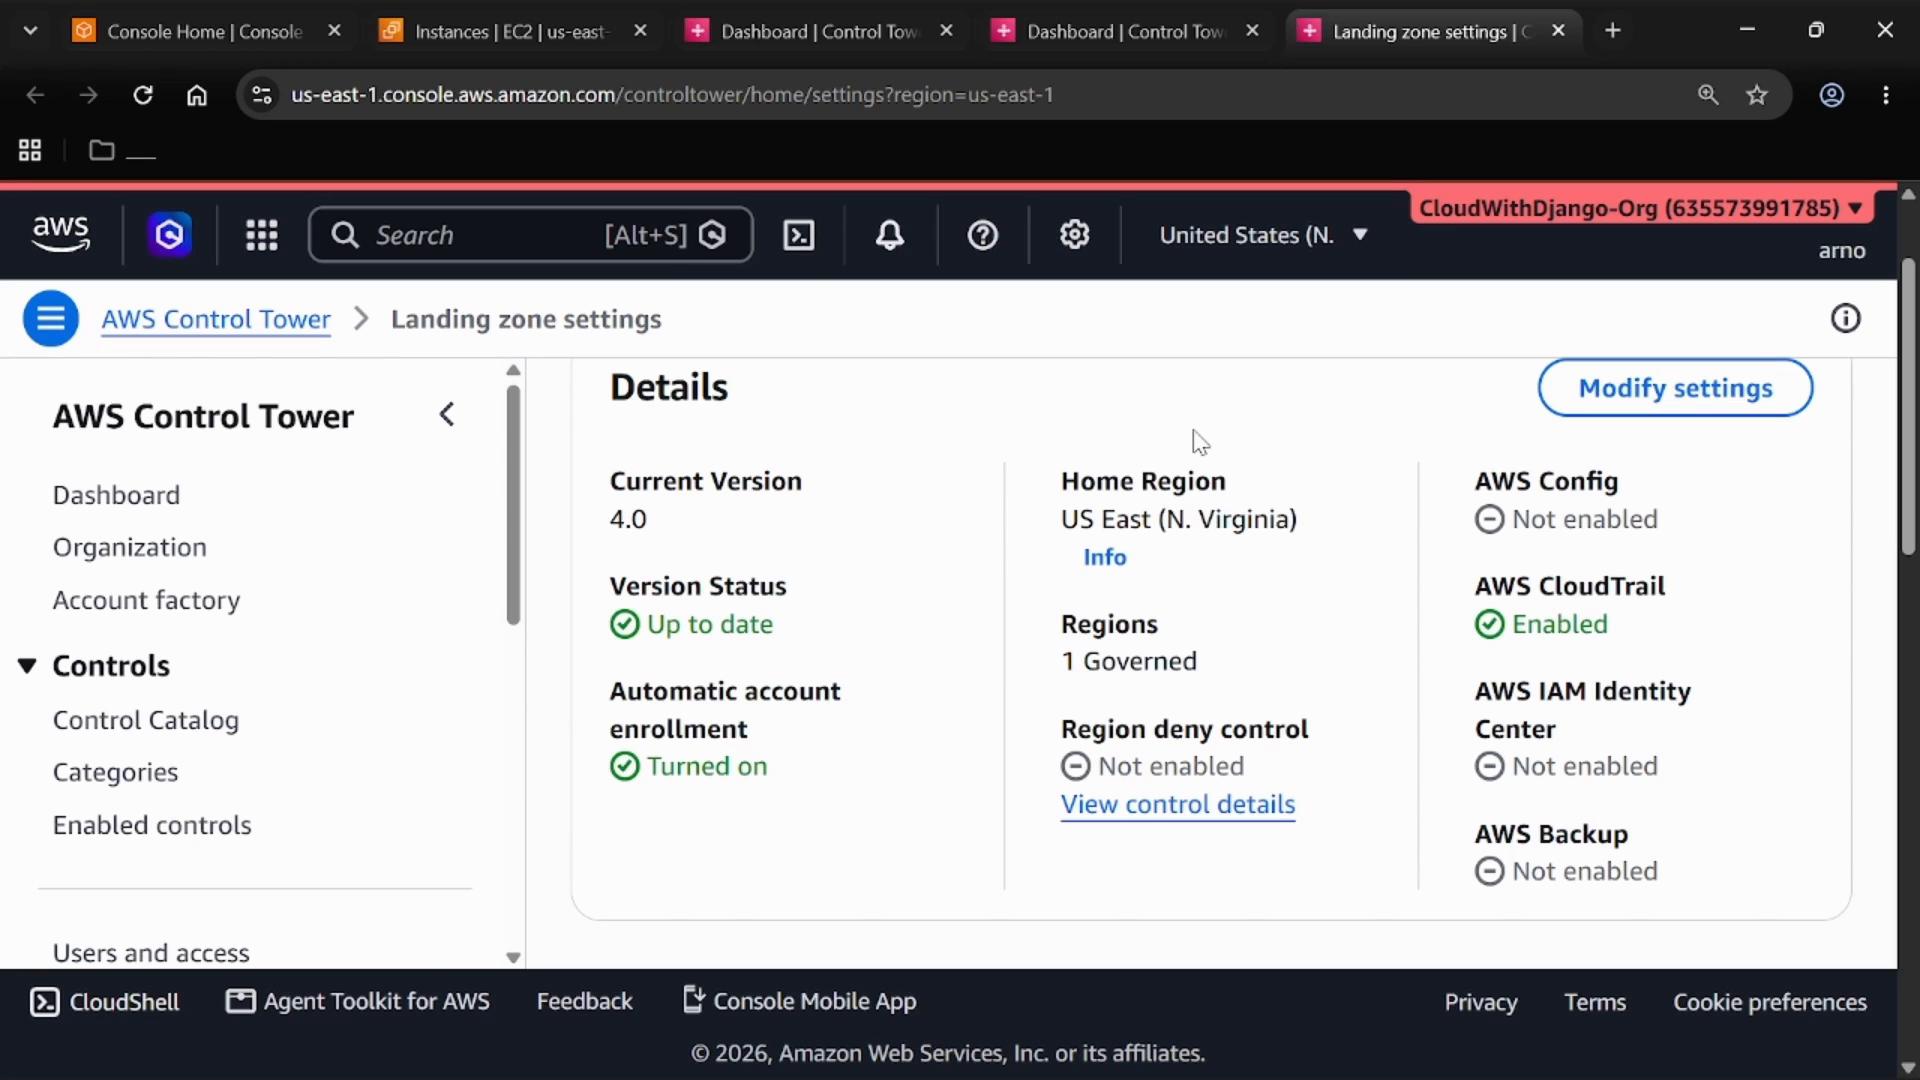The width and height of the screenshot is (1920, 1080).
Task: Open Organization in the sidebar
Action: [x=129, y=547]
